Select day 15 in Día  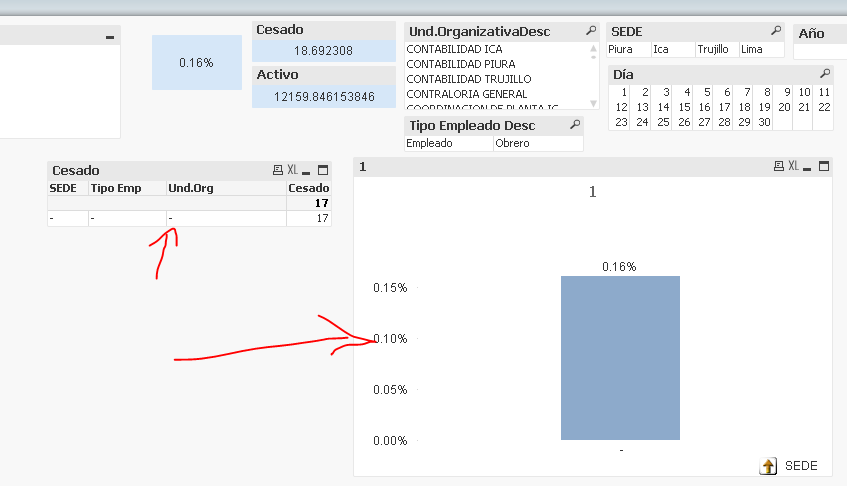(682, 107)
